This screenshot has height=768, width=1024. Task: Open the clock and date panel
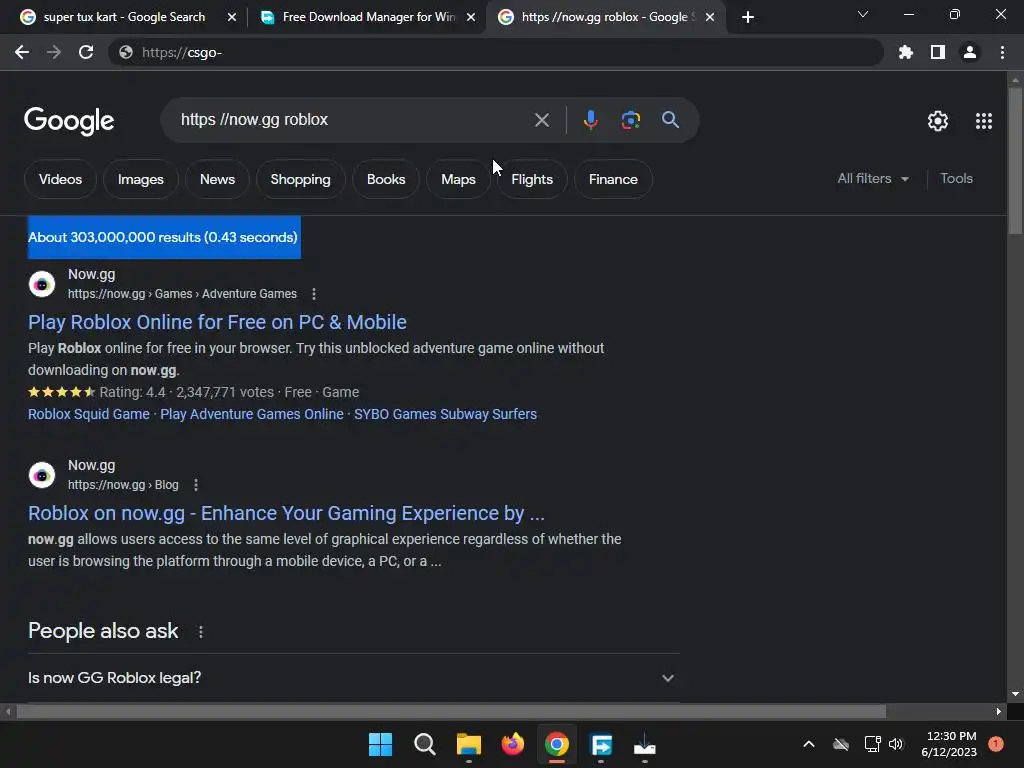click(x=949, y=744)
